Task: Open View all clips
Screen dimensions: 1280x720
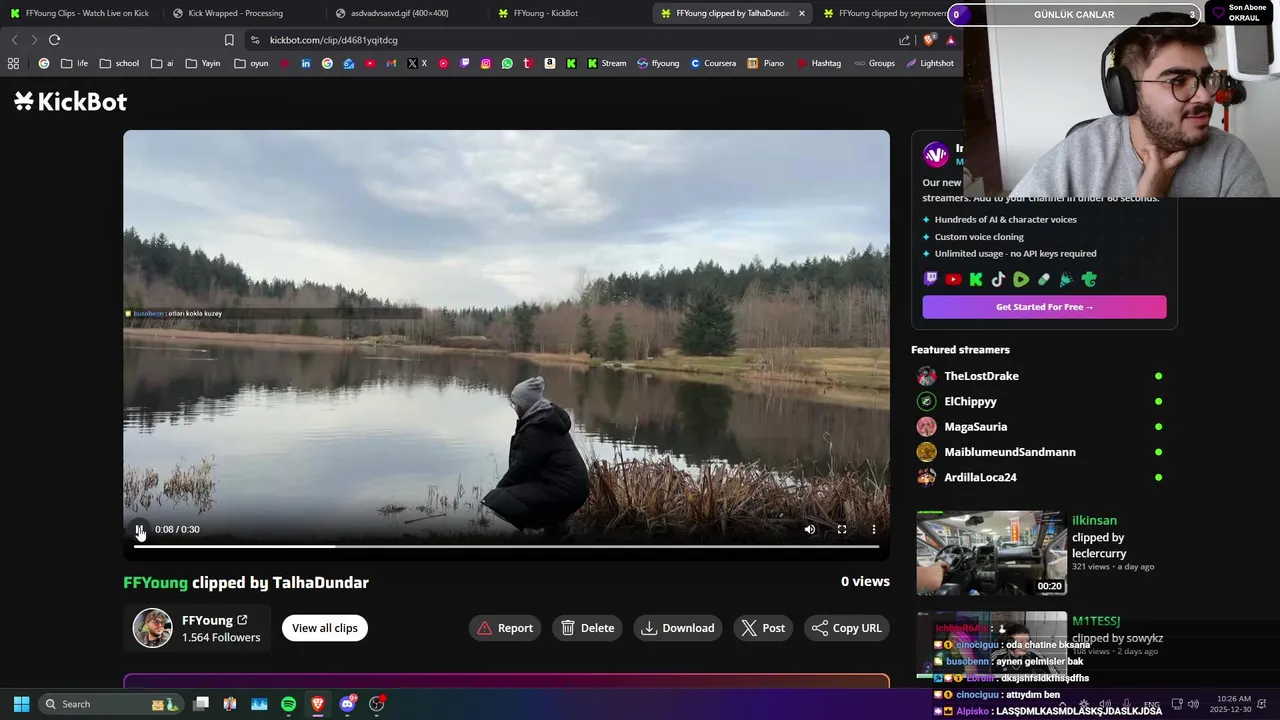Action: pos(325,628)
